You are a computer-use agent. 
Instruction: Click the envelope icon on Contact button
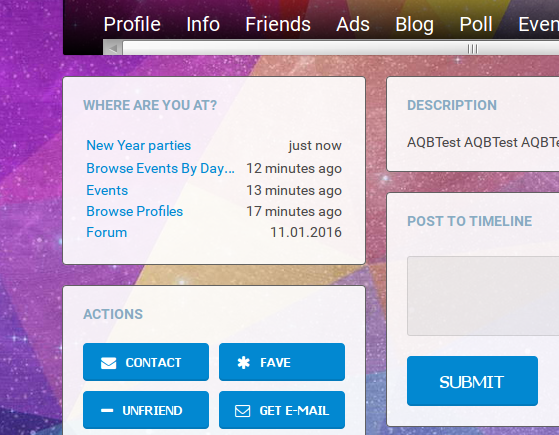pos(108,363)
